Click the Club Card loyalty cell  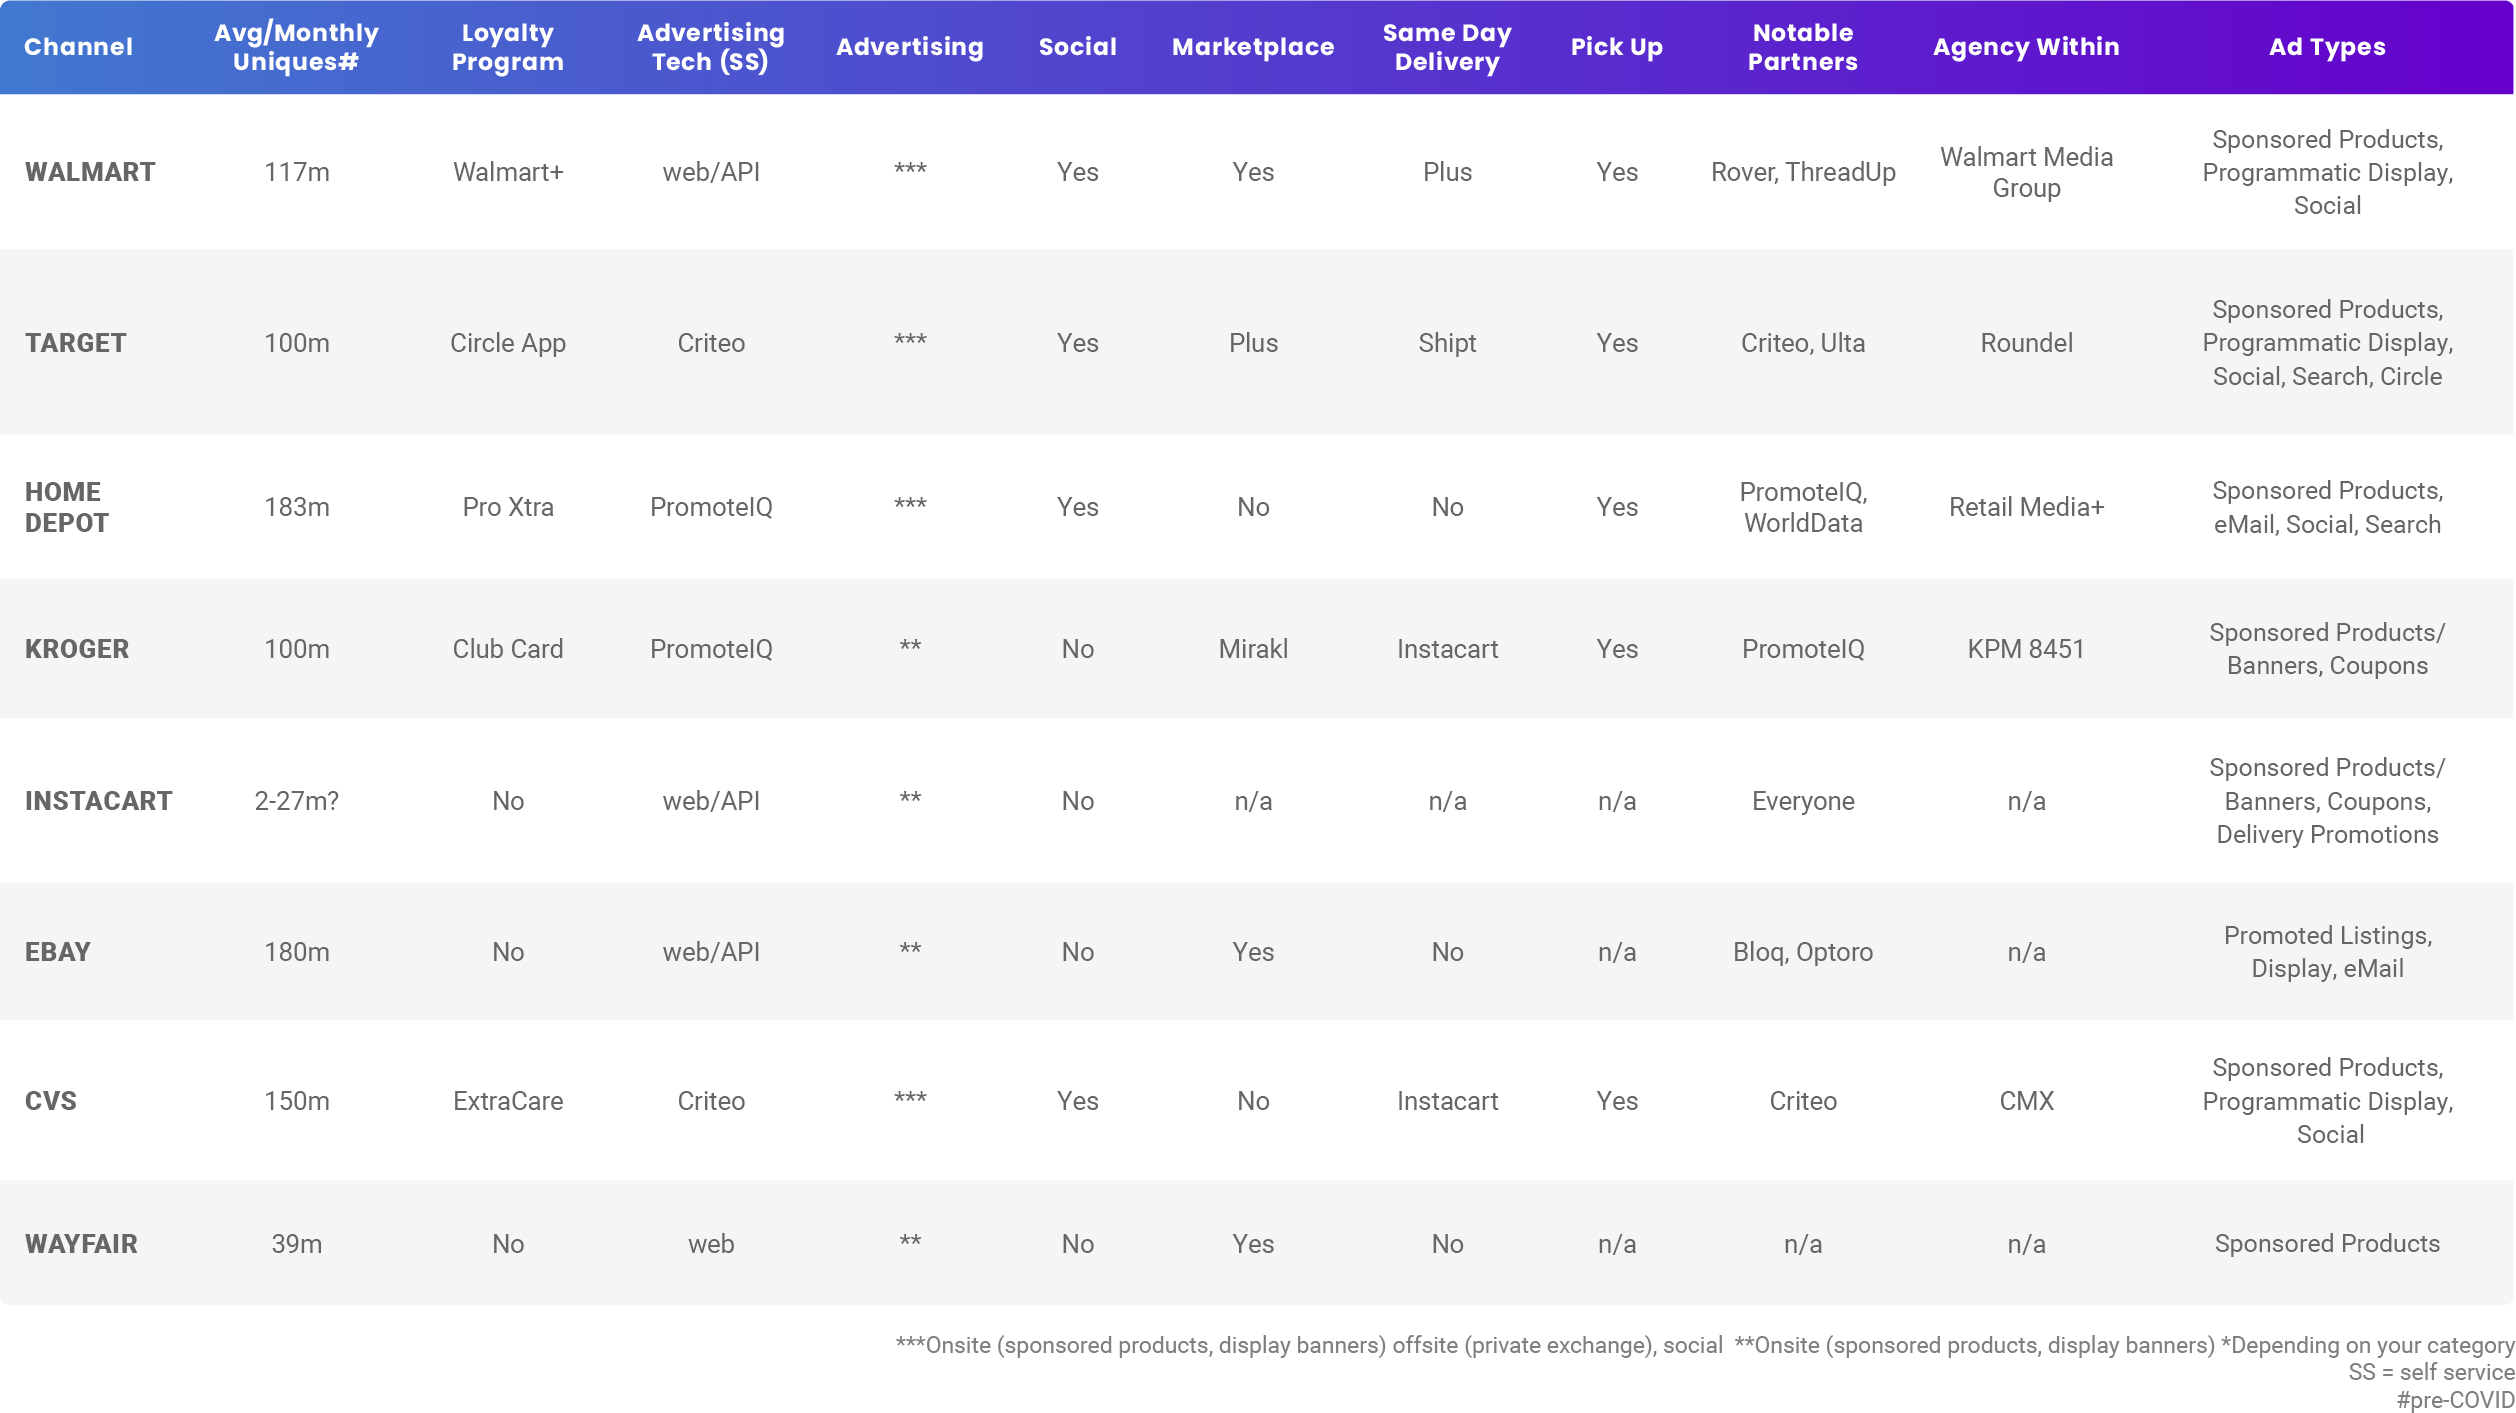coord(508,649)
